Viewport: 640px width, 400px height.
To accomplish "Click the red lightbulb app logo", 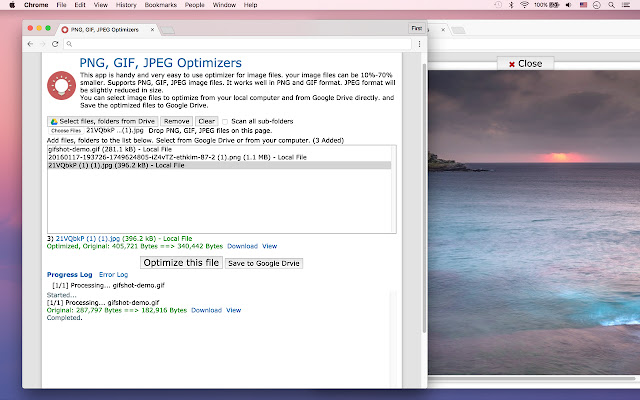I will click(x=62, y=85).
